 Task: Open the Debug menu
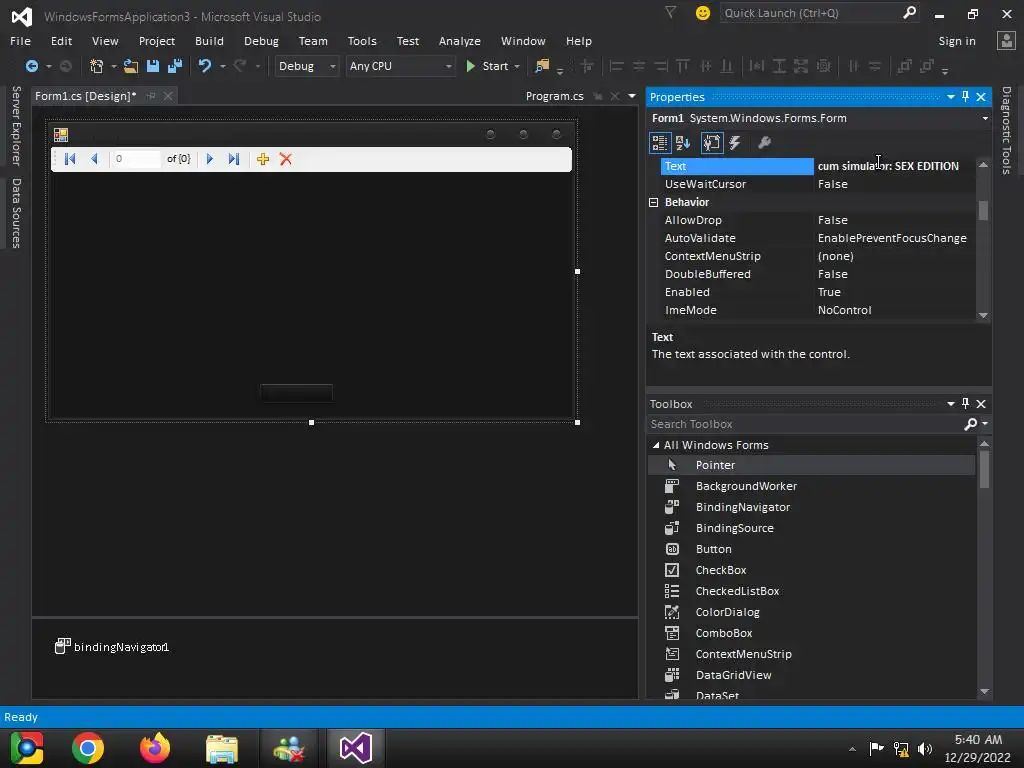point(261,40)
